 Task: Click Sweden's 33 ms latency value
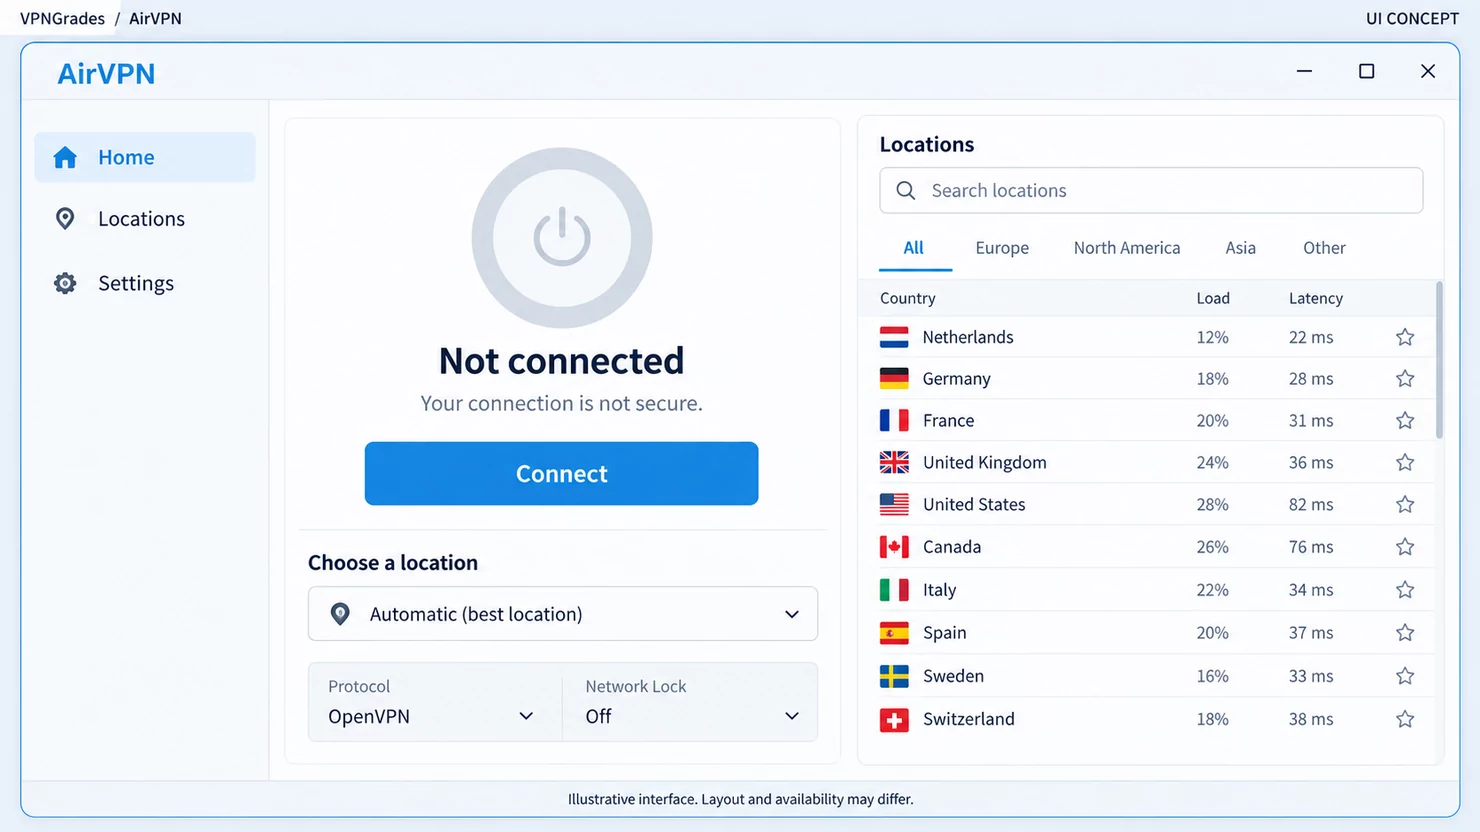pyautogui.click(x=1311, y=676)
